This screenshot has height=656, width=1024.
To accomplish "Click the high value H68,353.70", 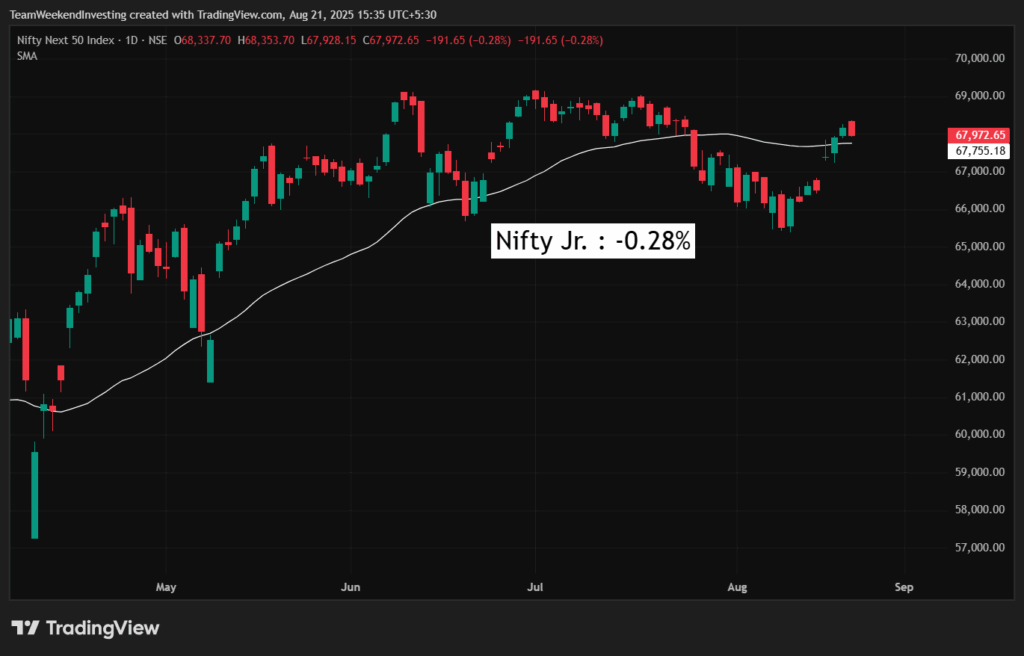I will pos(266,41).
